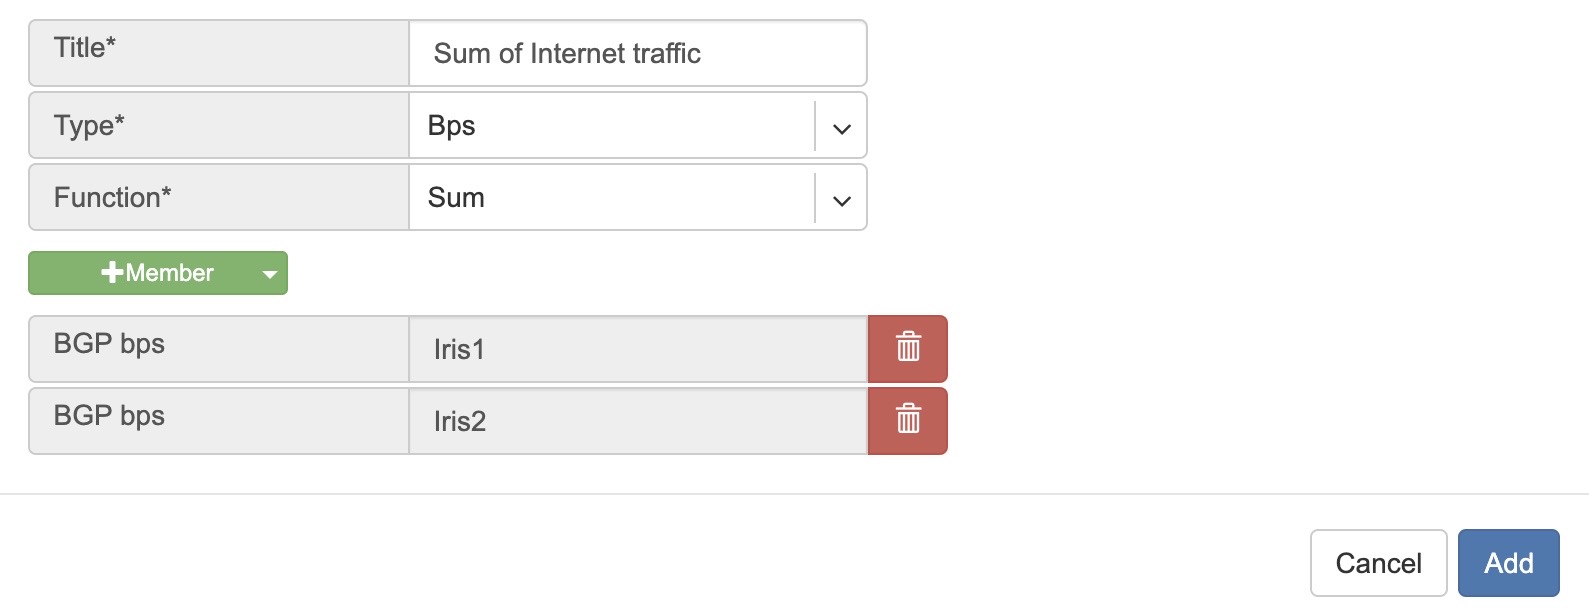Click the Title* label
Screen dimensions: 1589x611
(85, 48)
